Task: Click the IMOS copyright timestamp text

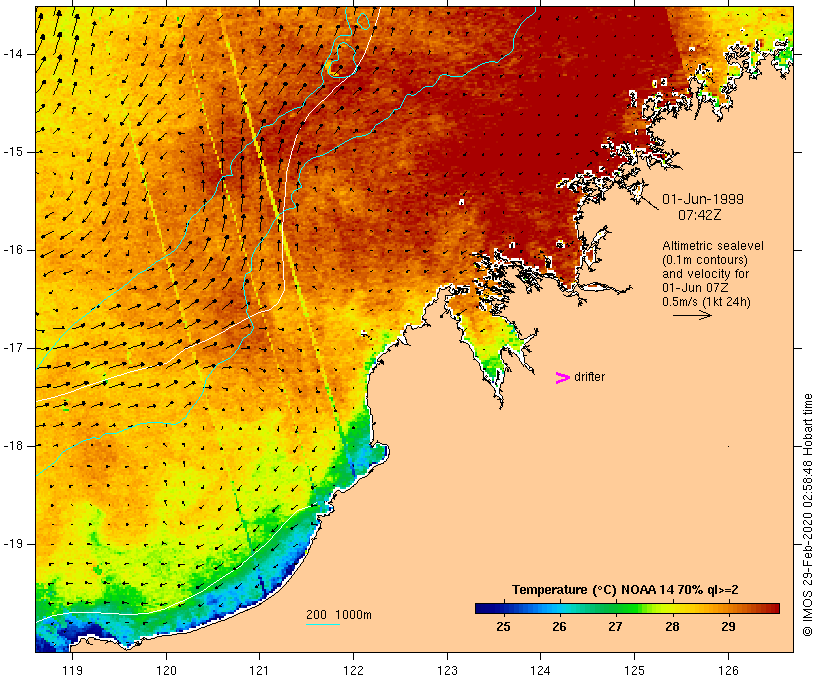Action: (x=807, y=515)
